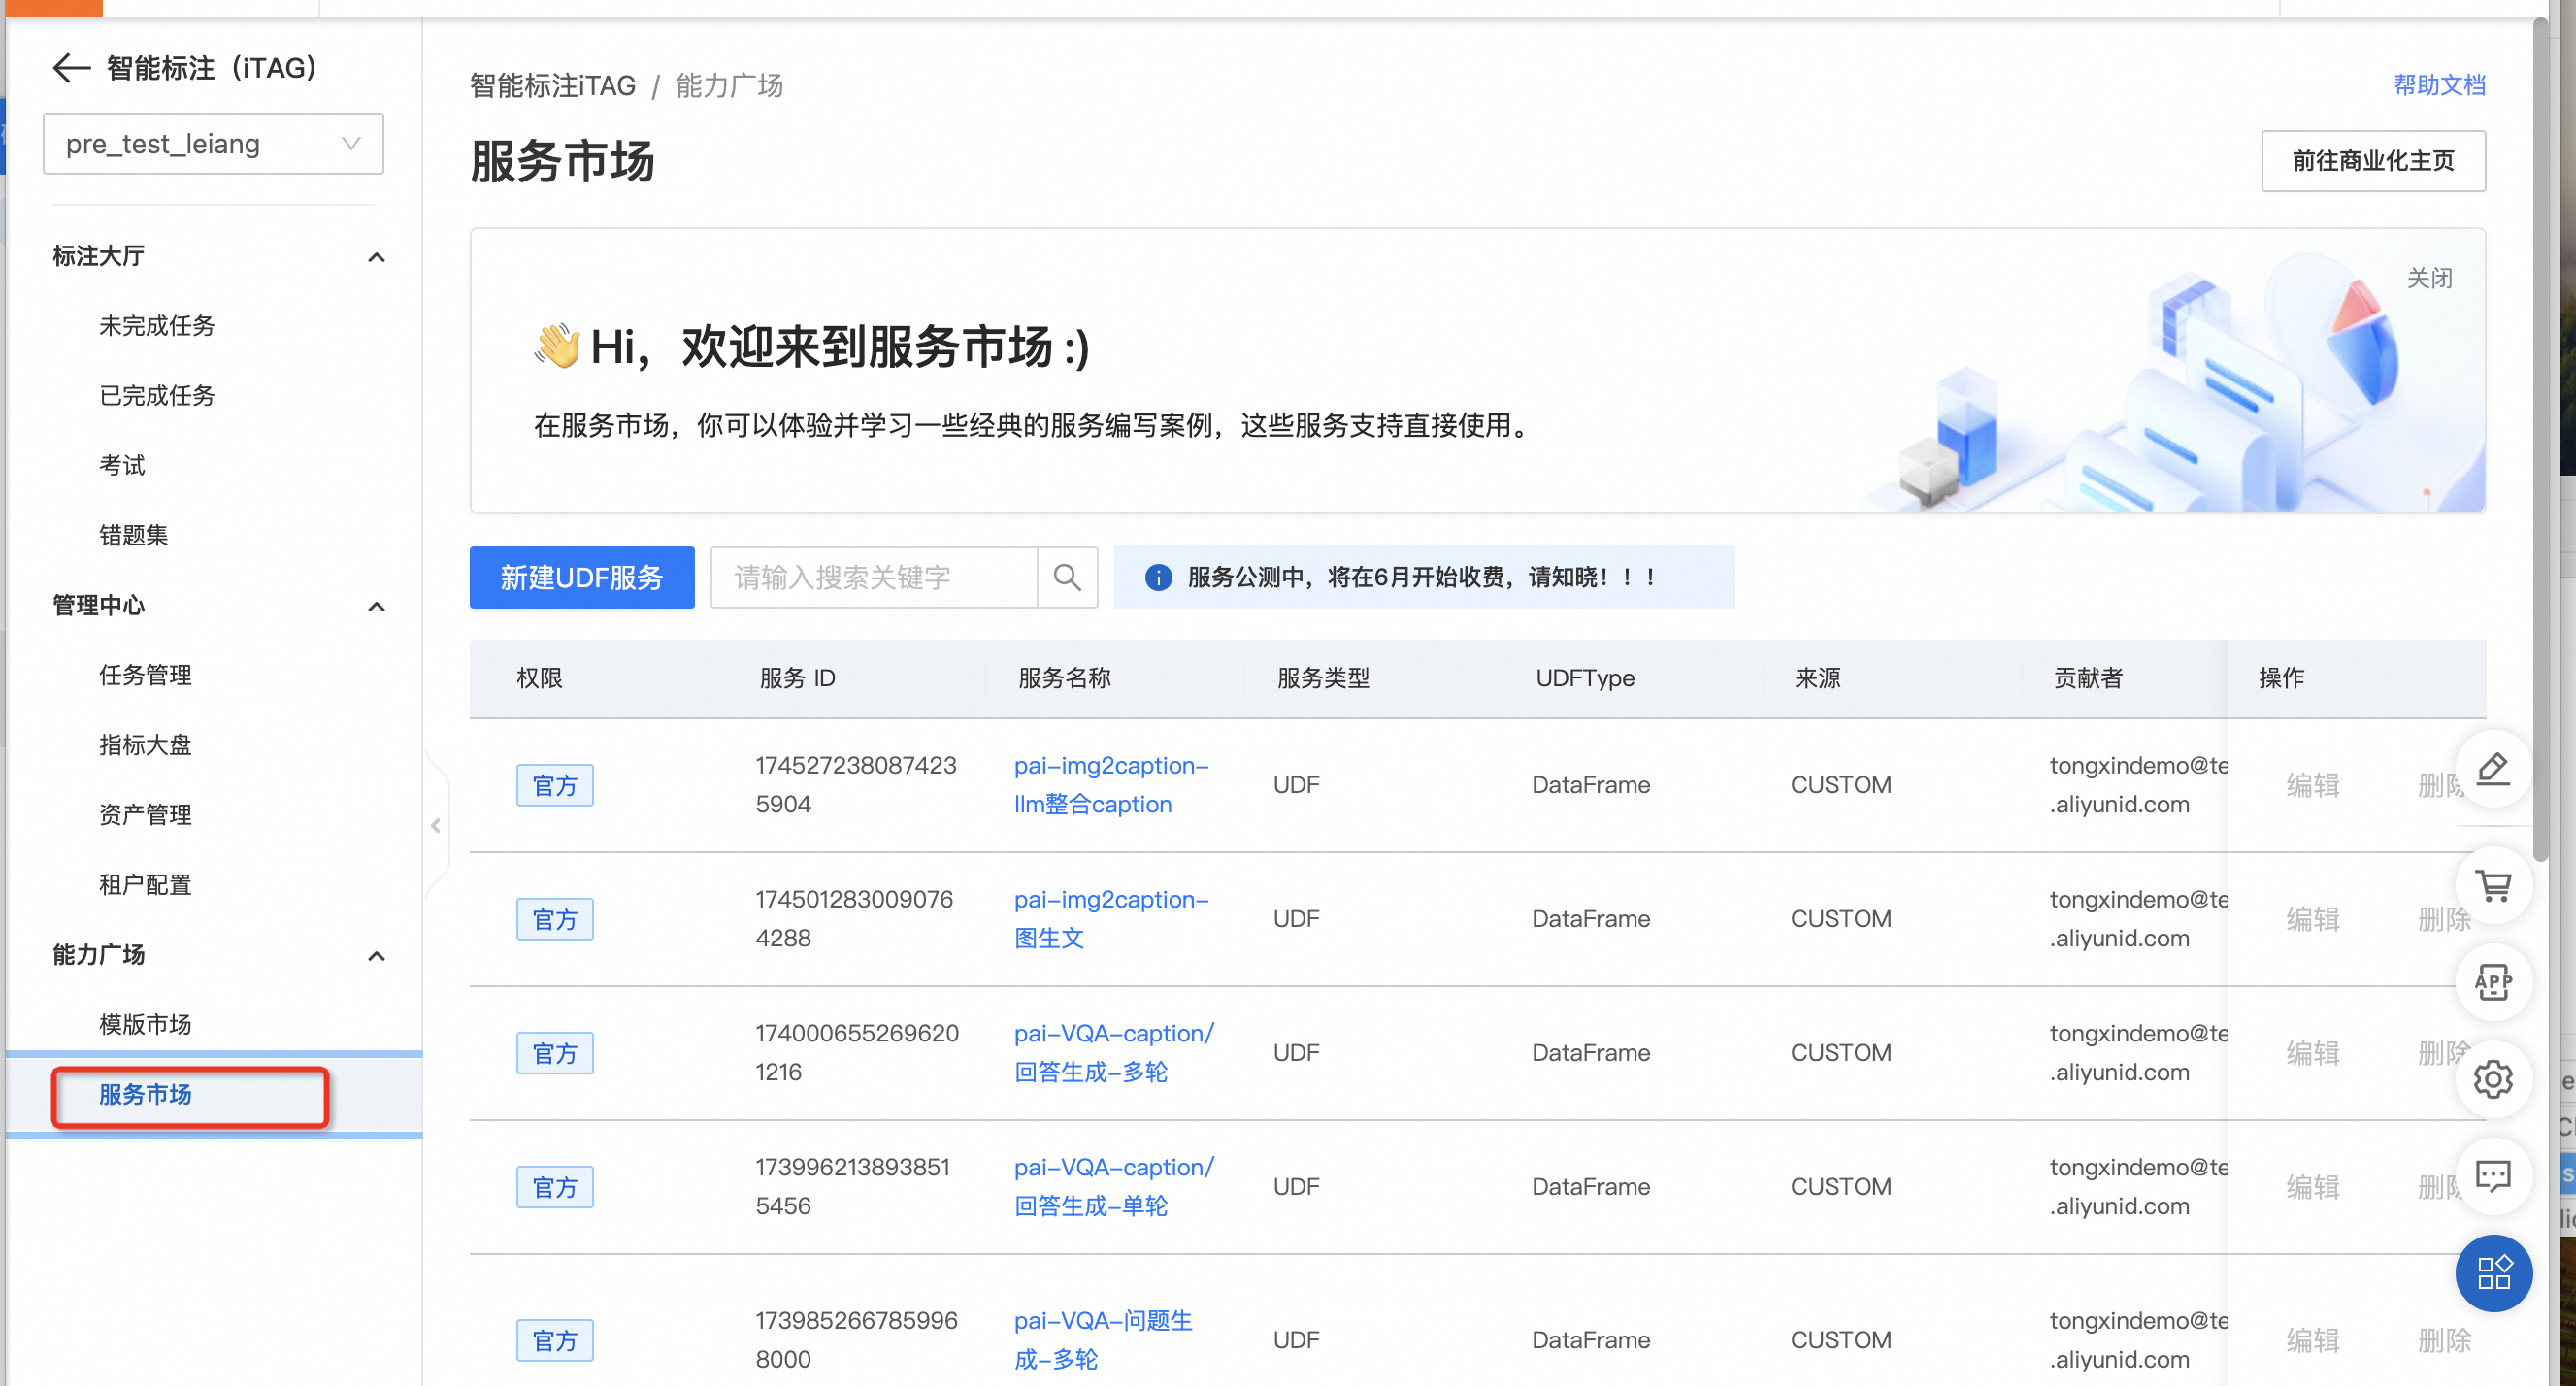
Task: Open pai-VQA-caption/回答生成-多轮 service link
Action: [1114, 1053]
